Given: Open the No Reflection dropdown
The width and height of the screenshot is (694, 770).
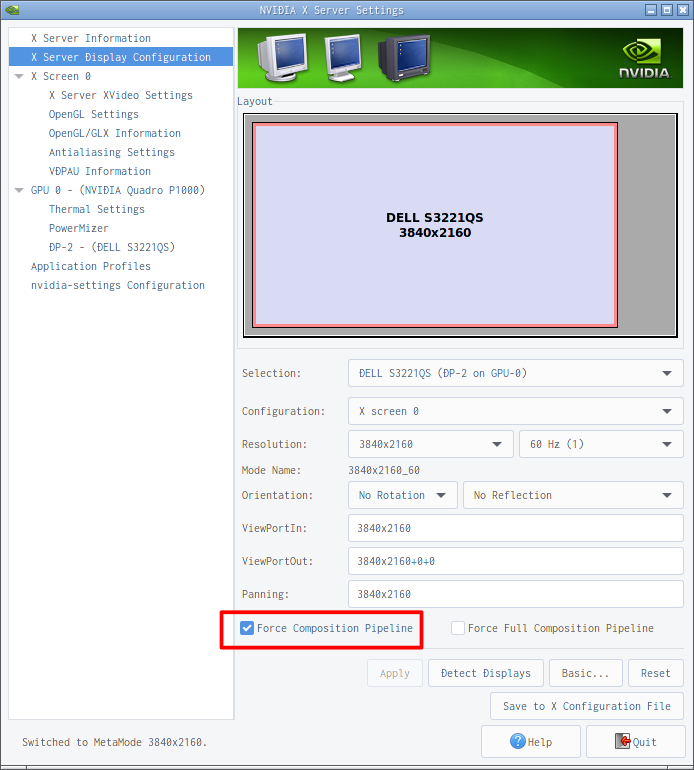Looking at the screenshot, I should click(x=573, y=495).
